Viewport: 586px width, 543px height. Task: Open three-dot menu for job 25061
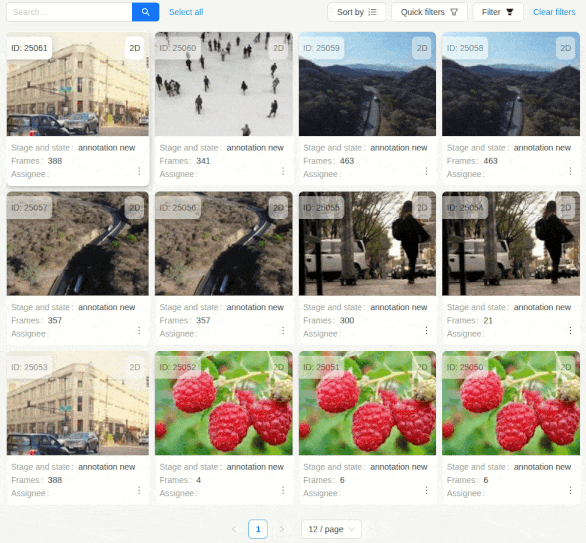139,171
